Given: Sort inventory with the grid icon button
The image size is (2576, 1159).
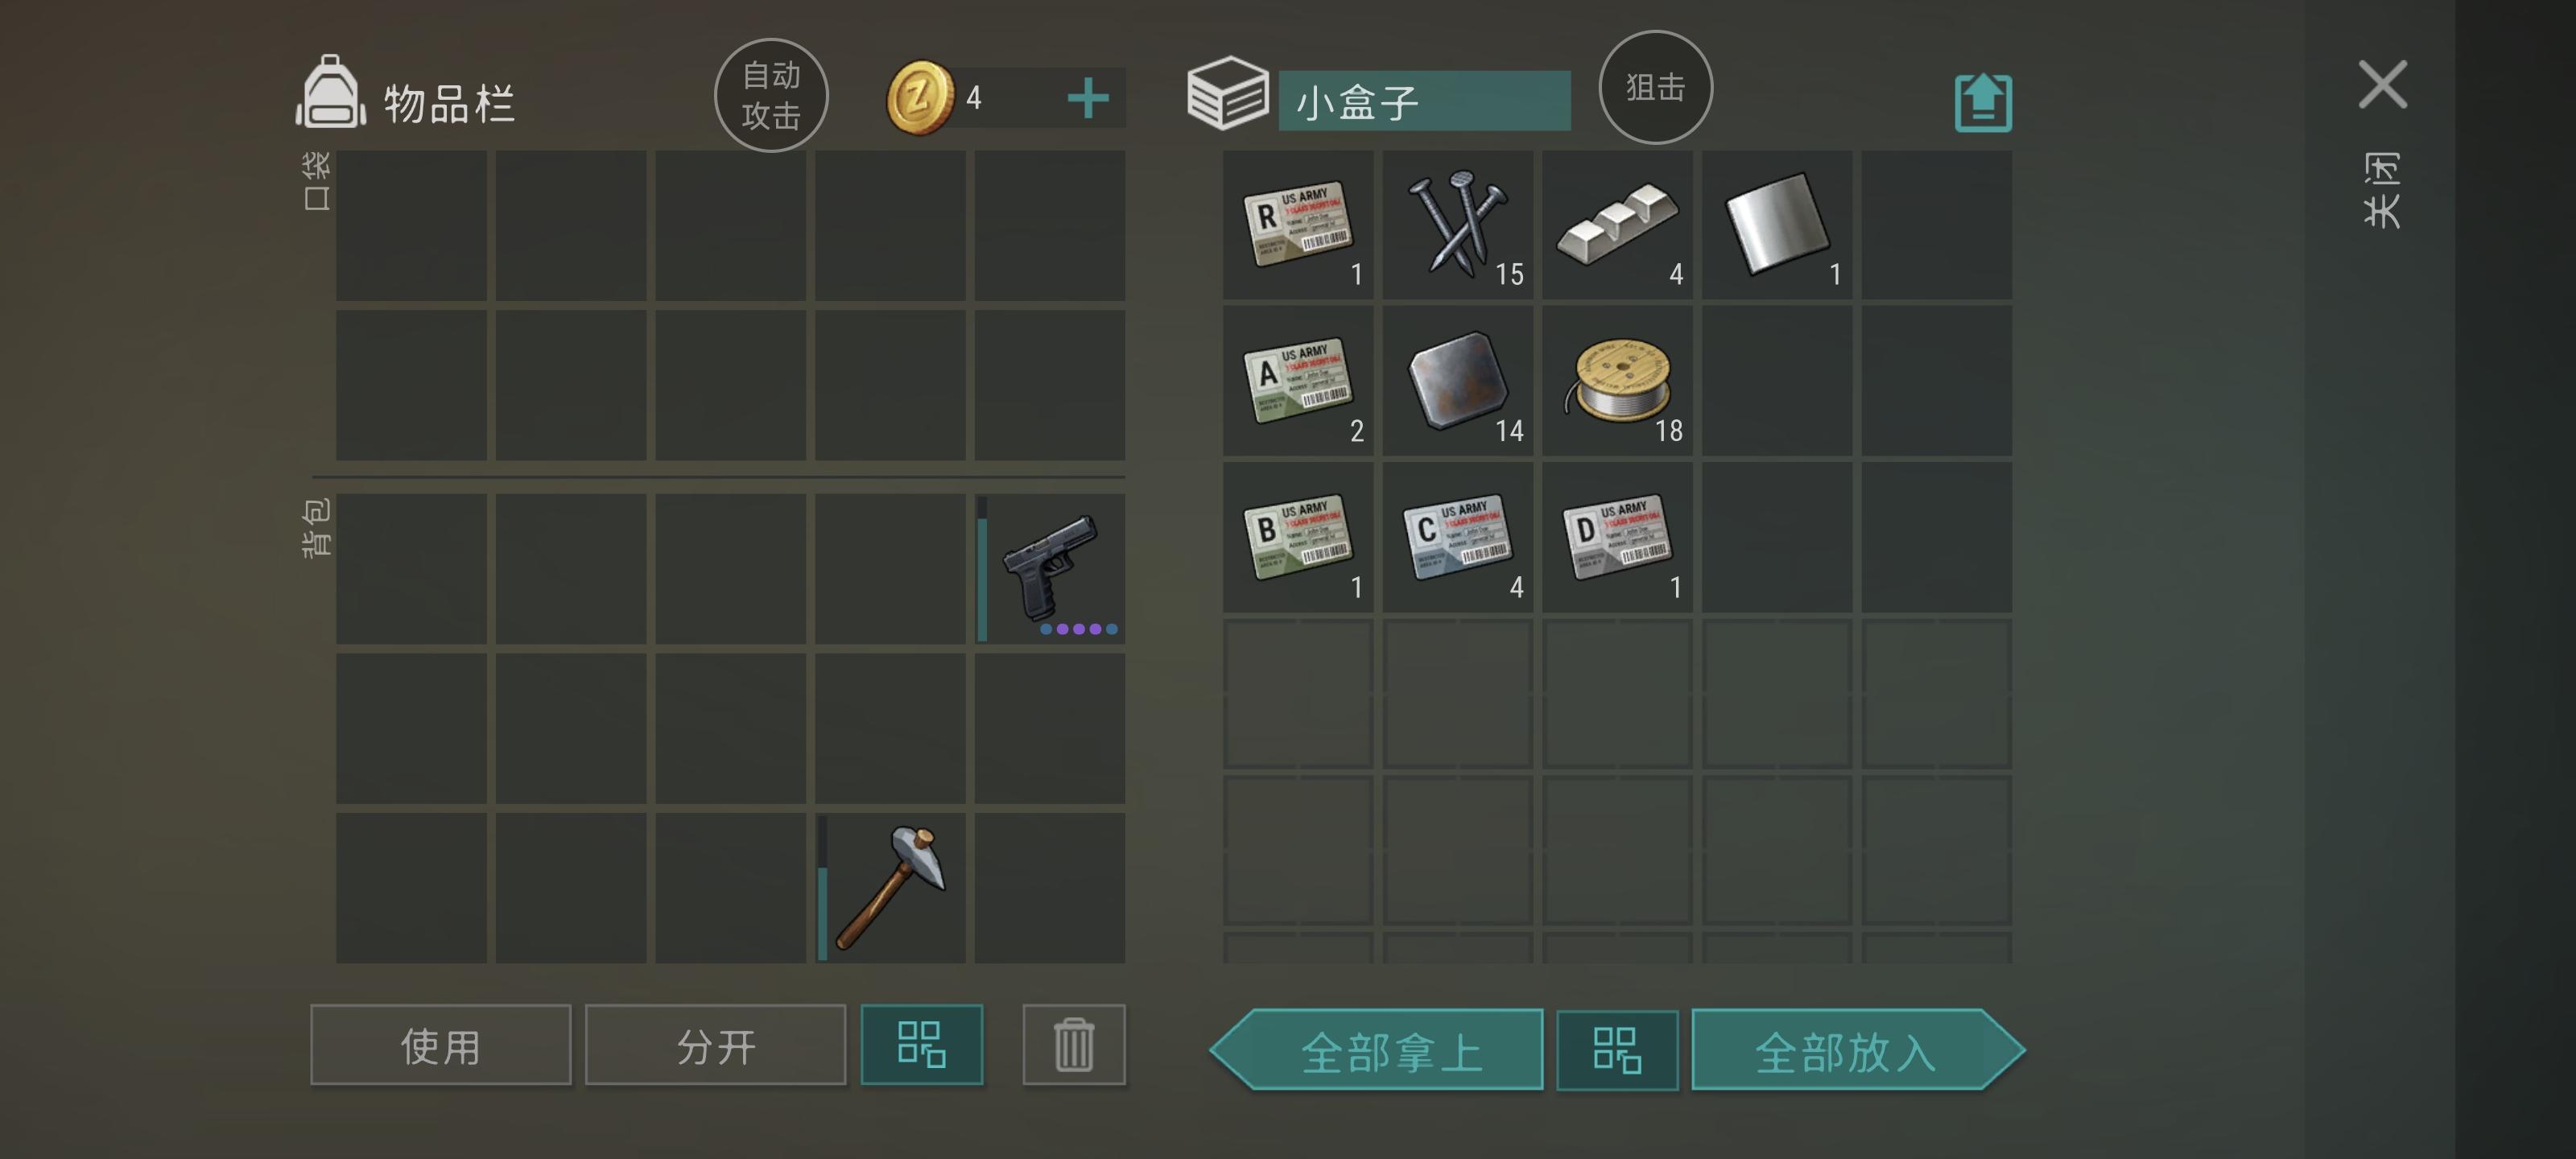Looking at the screenshot, I should coord(922,1045).
